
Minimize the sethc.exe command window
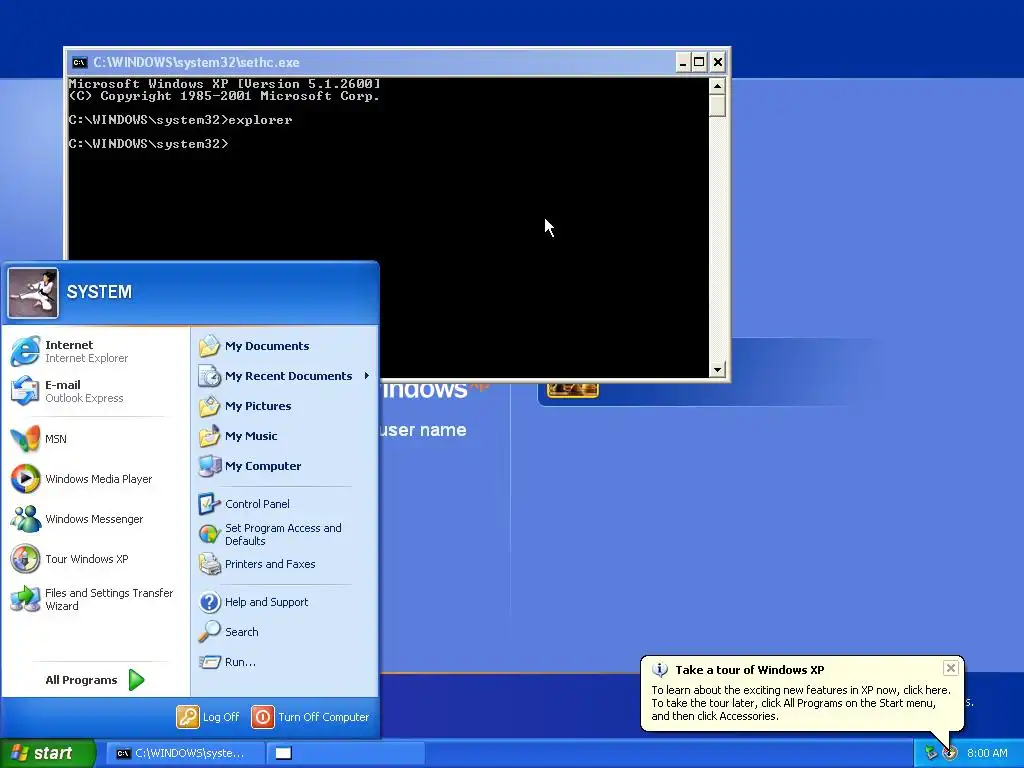point(682,62)
